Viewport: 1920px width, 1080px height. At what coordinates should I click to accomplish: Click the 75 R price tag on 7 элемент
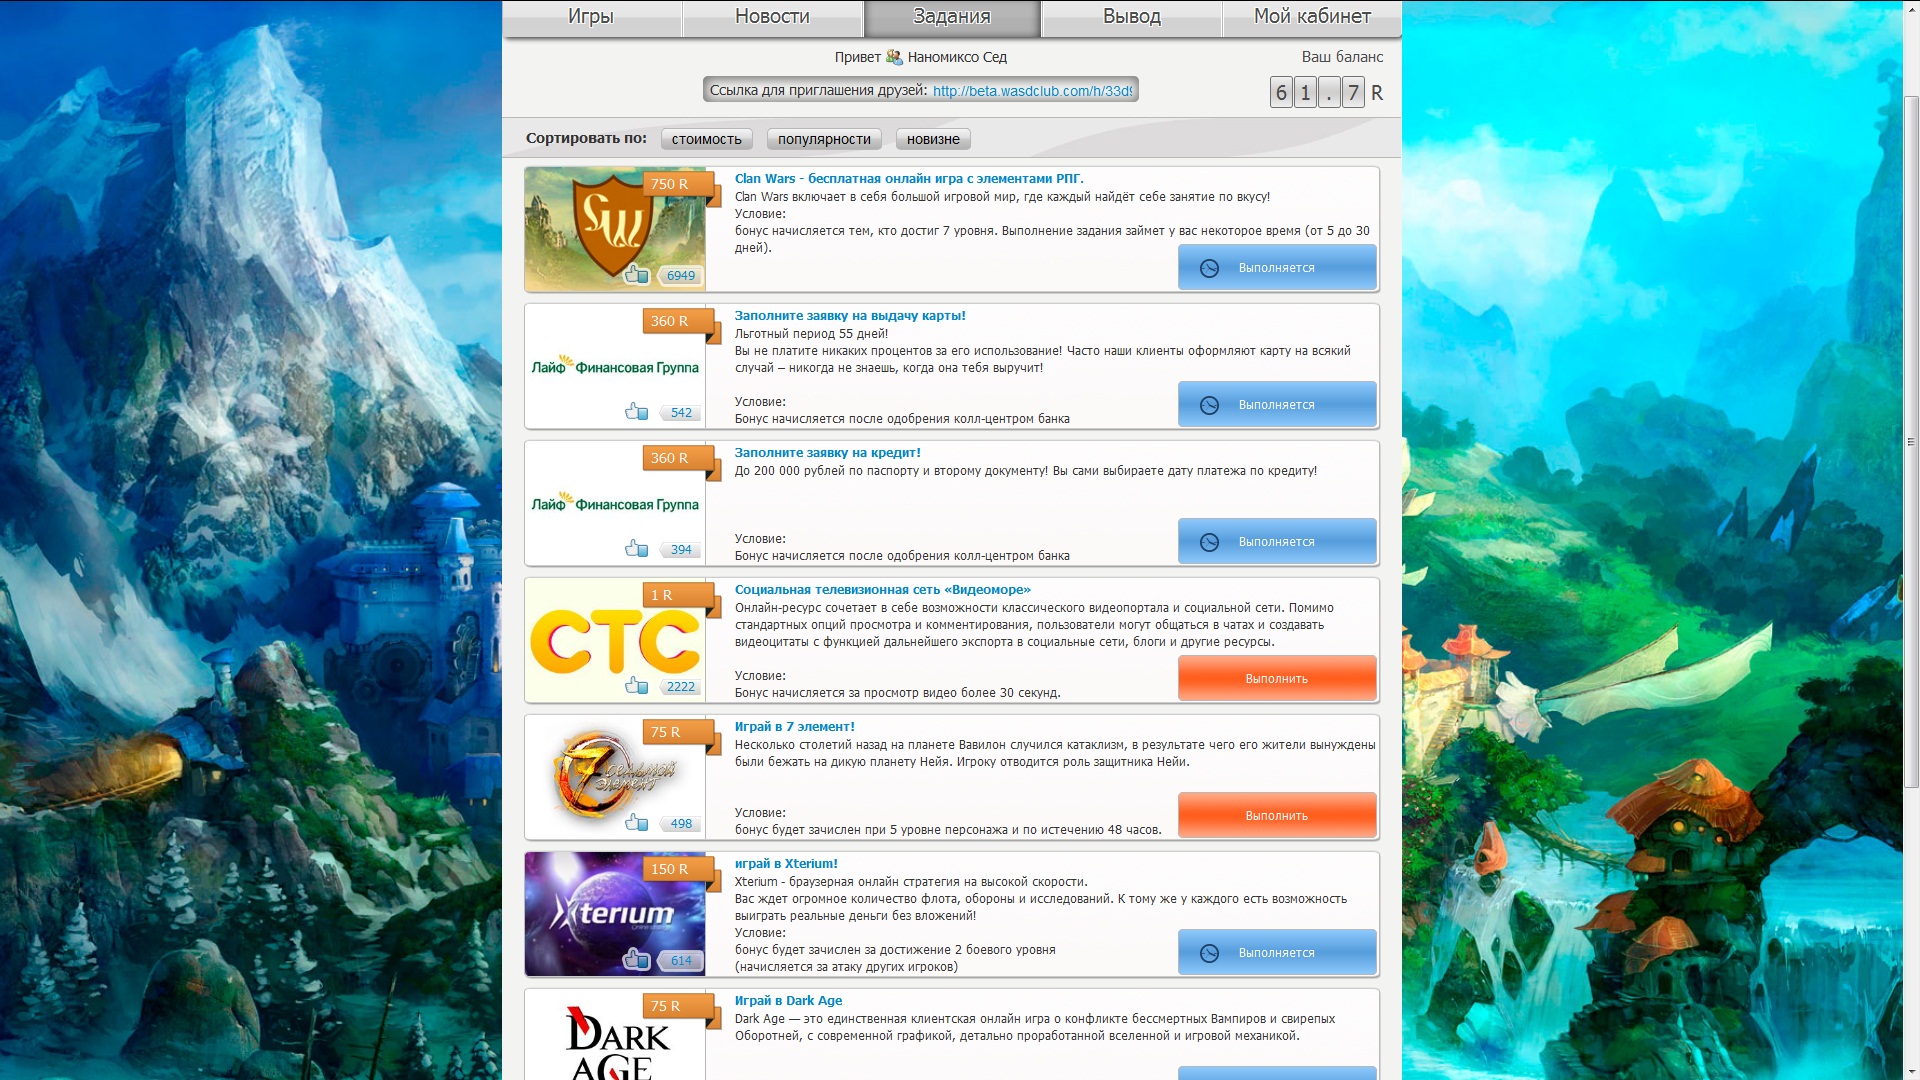(679, 733)
